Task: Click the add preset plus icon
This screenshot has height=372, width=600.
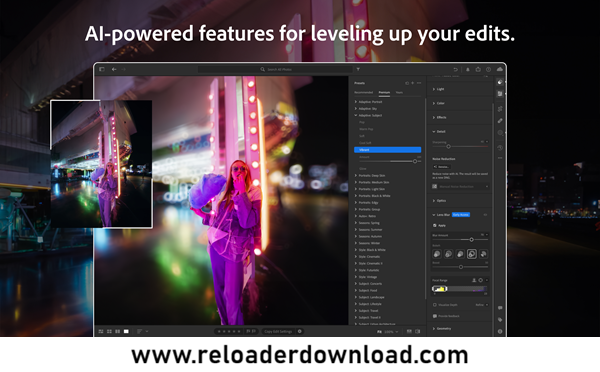Action: 412,83
